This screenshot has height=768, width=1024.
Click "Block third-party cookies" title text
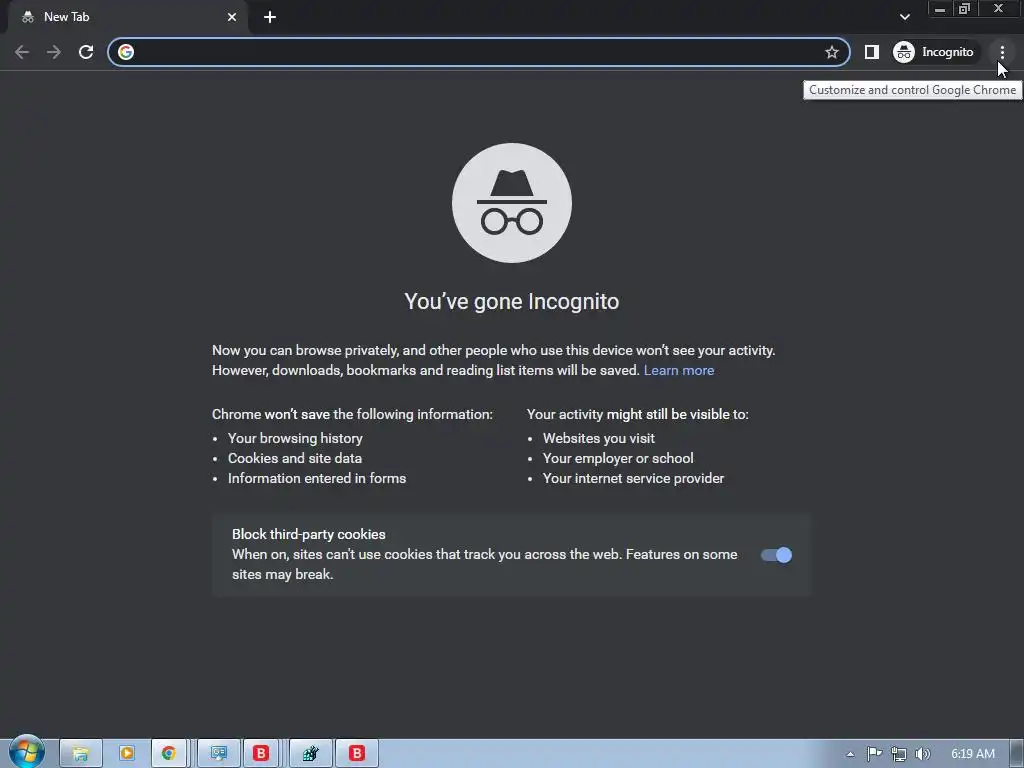point(309,534)
